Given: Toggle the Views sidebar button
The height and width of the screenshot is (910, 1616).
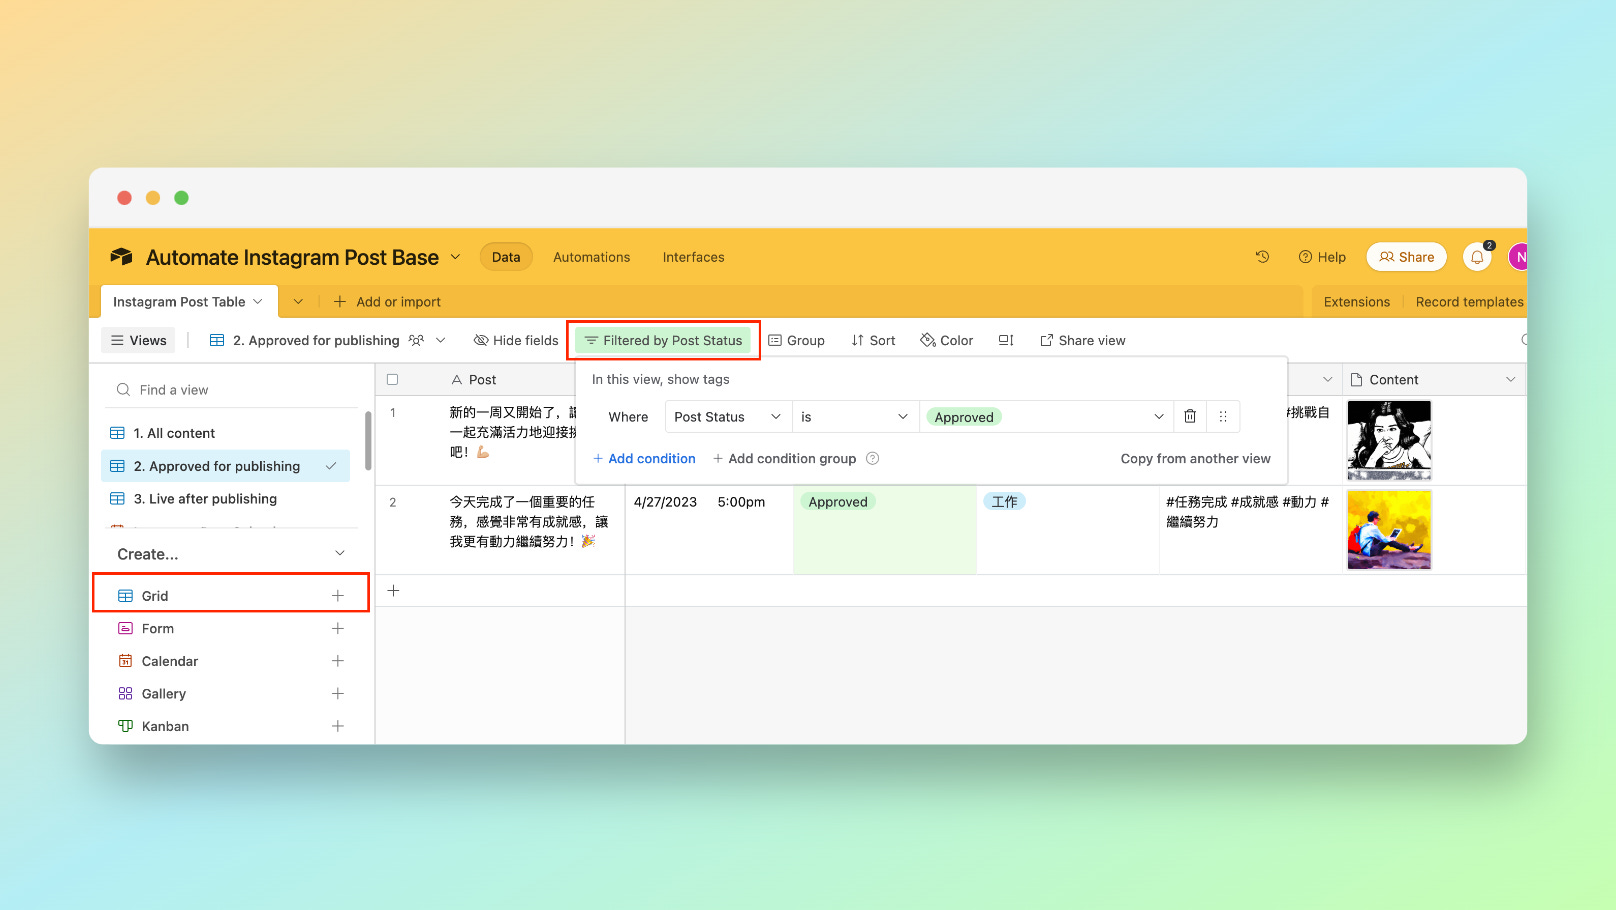Looking at the screenshot, I should coord(138,340).
